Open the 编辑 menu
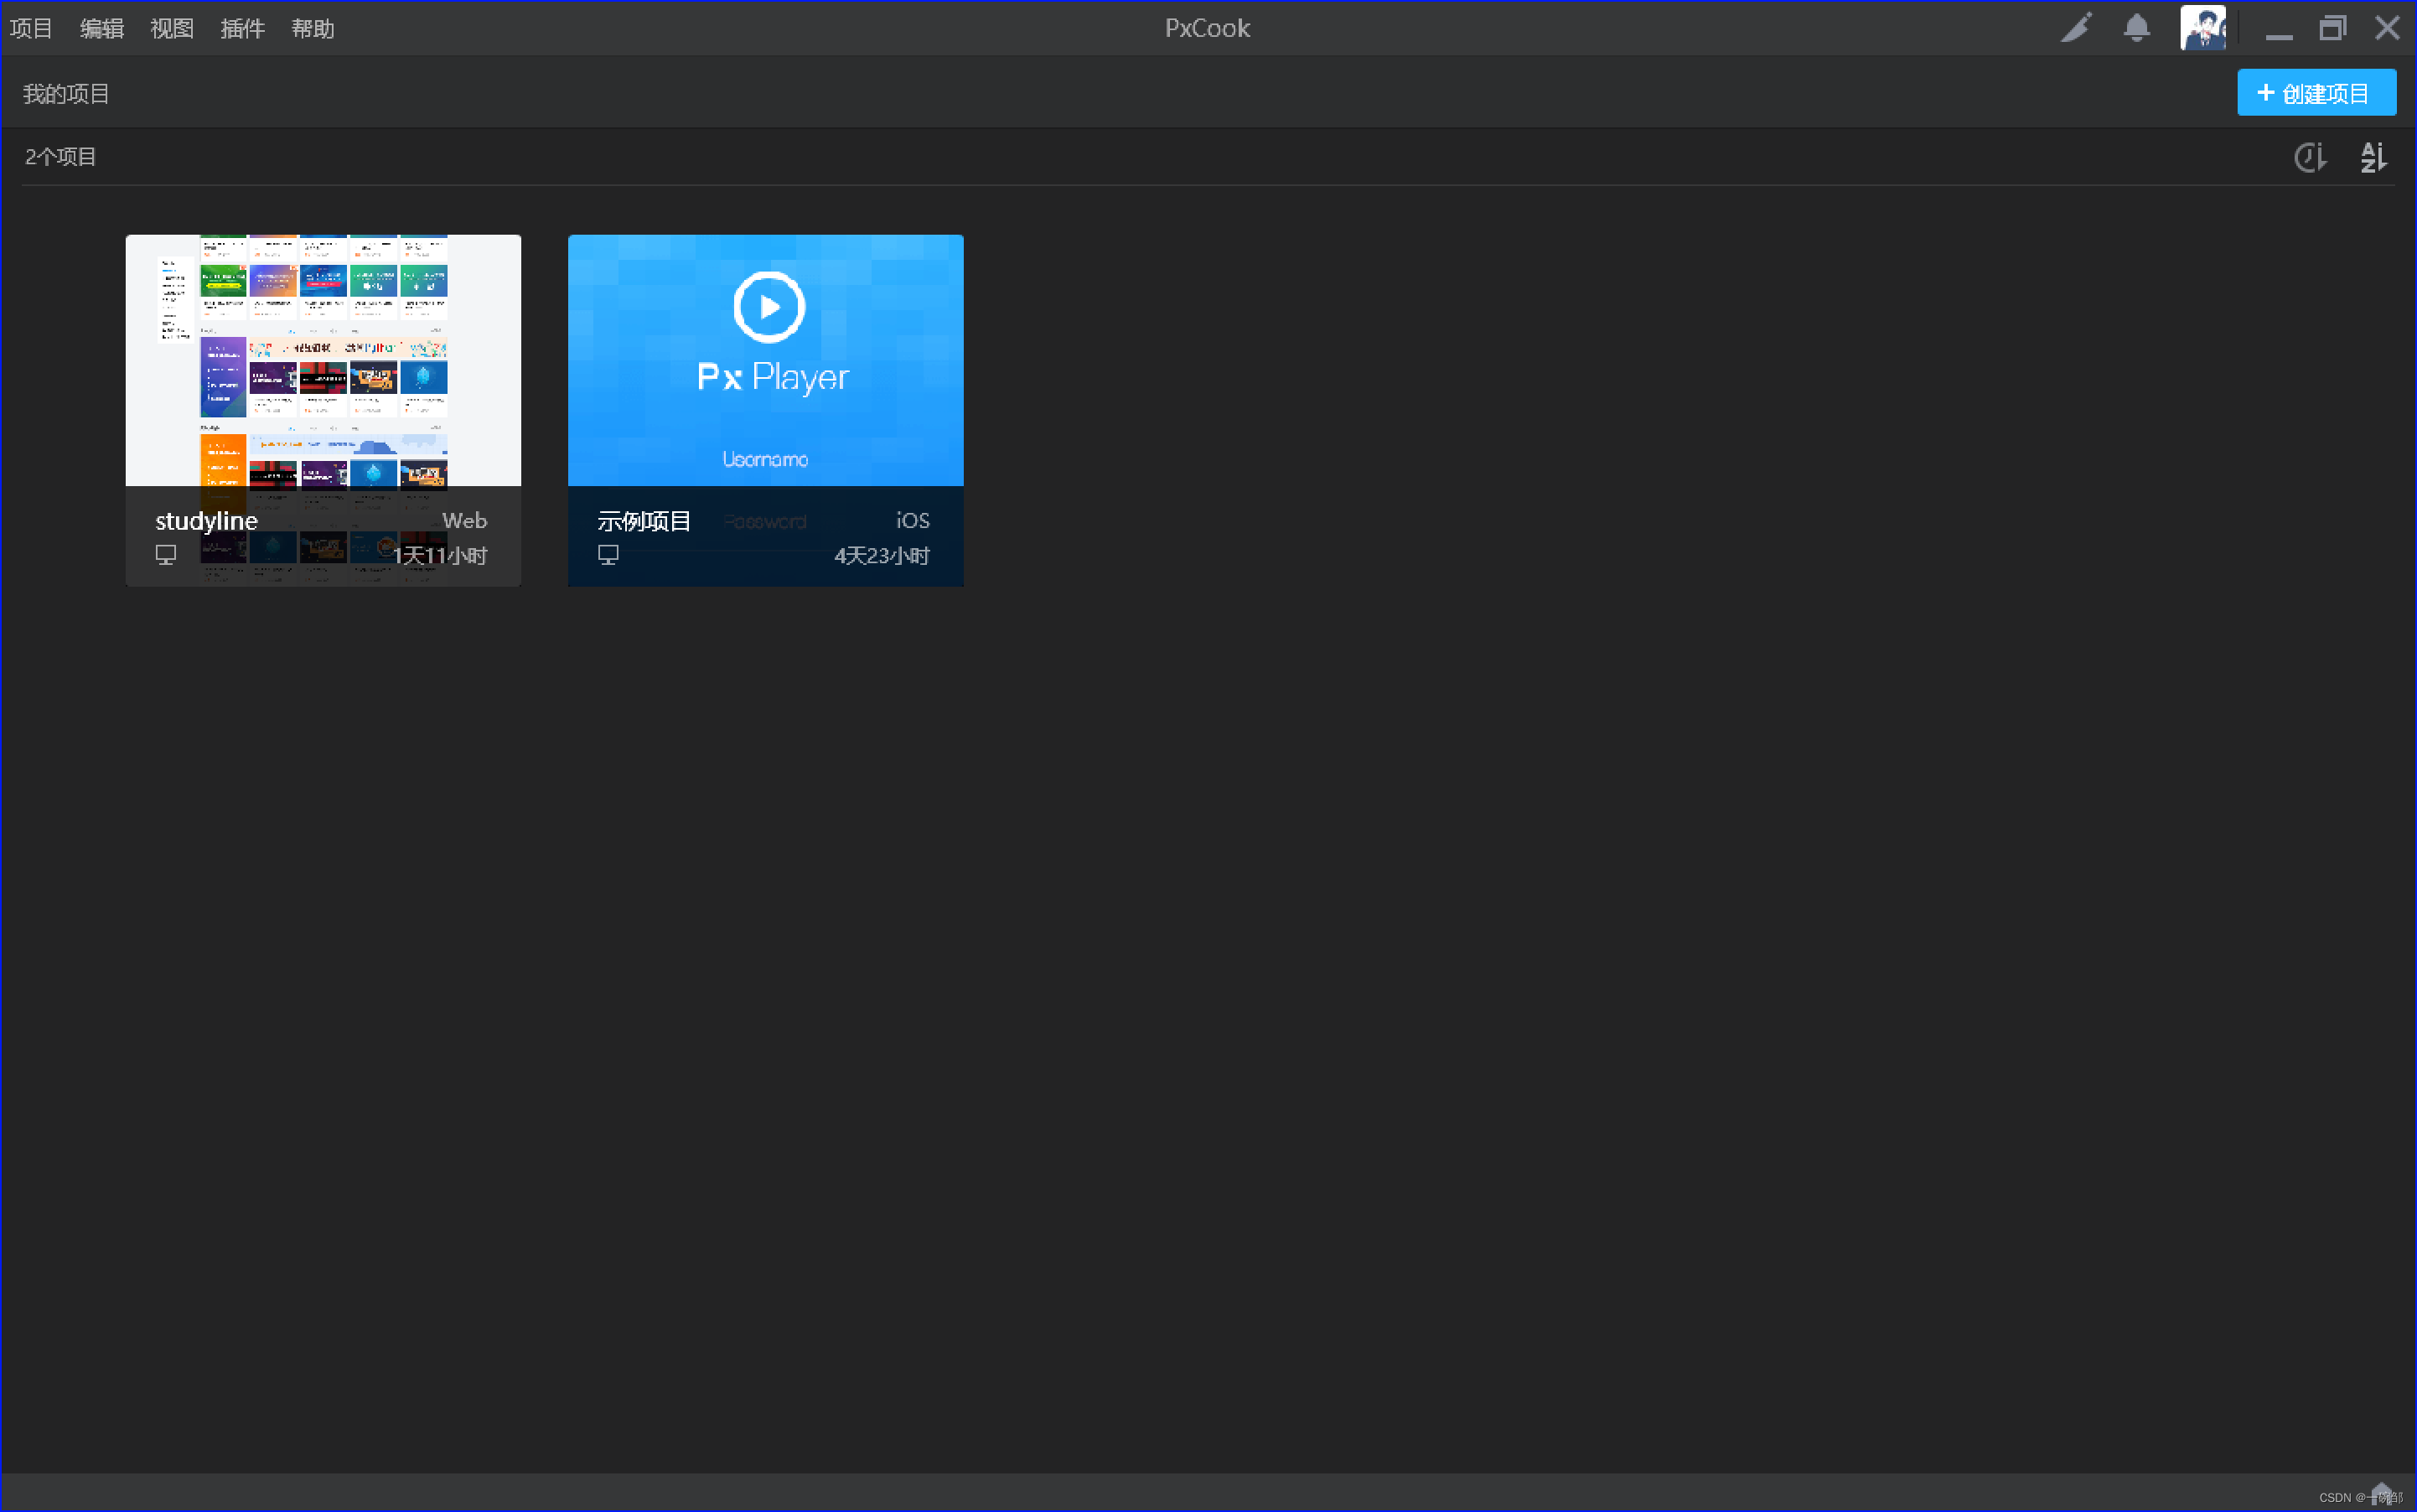The width and height of the screenshot is (2417, 1512). coord(102,28)
